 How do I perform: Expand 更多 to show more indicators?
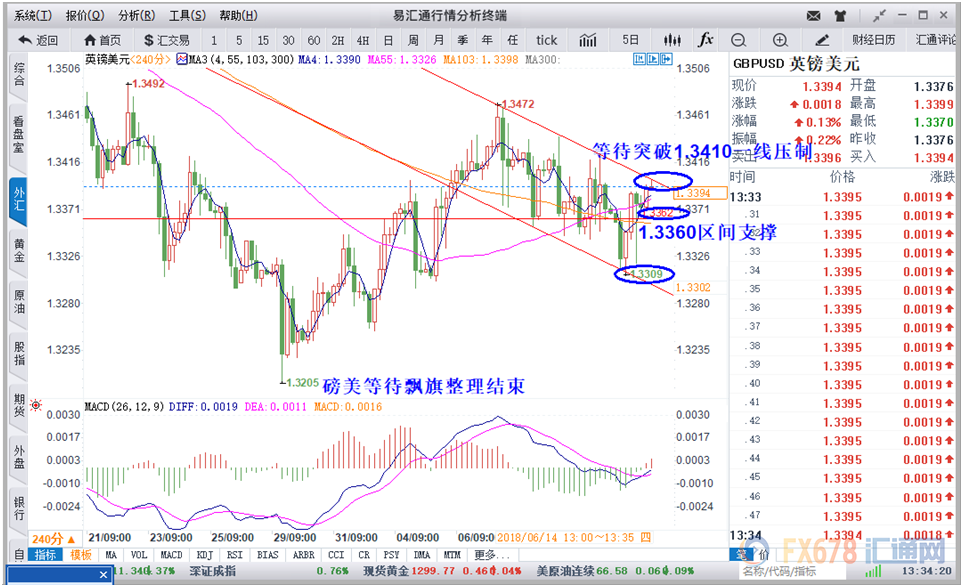tap(485, 554)
